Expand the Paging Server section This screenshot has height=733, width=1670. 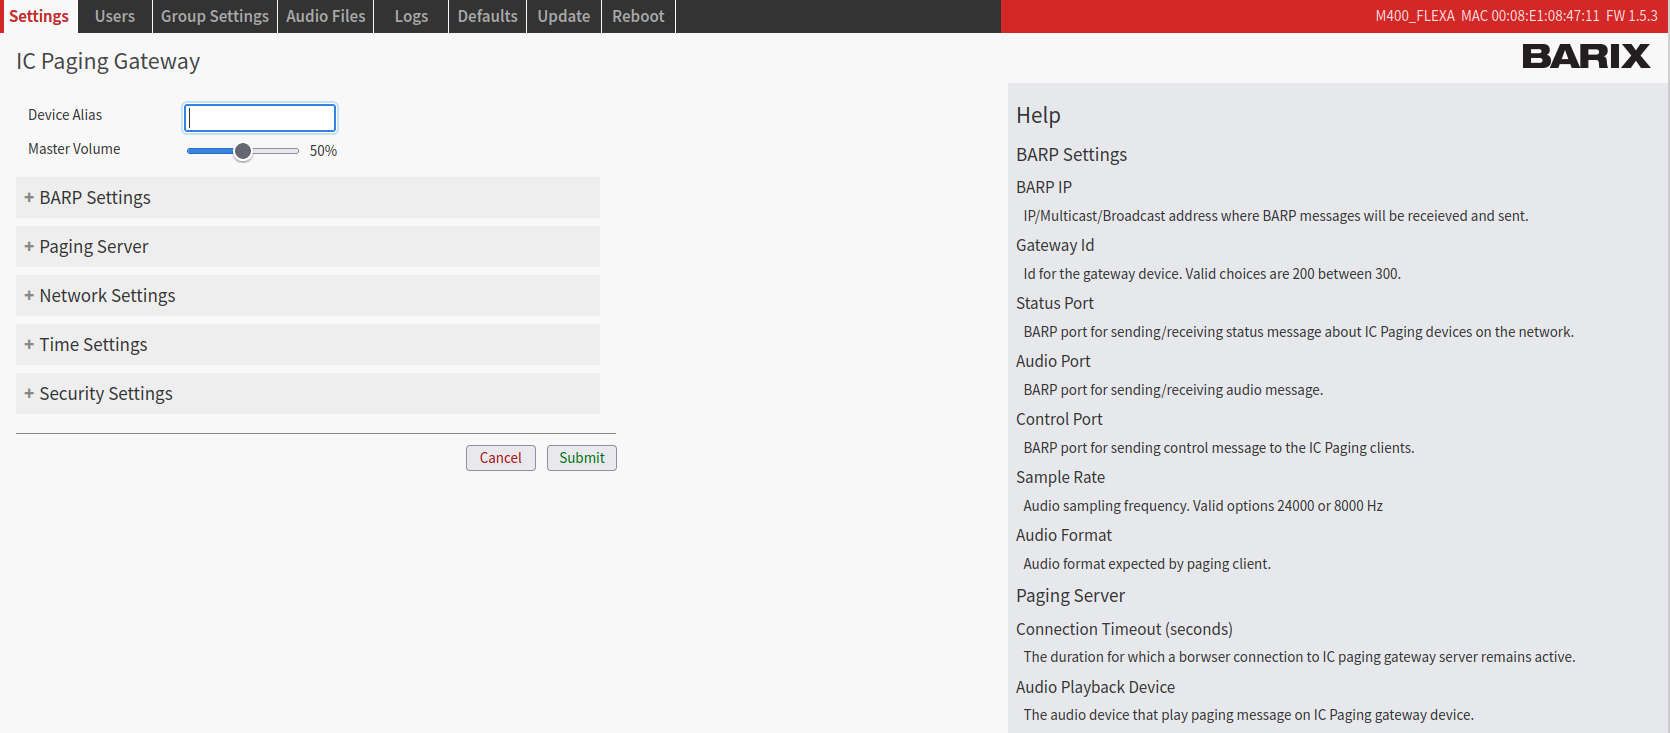click(93, 247)
